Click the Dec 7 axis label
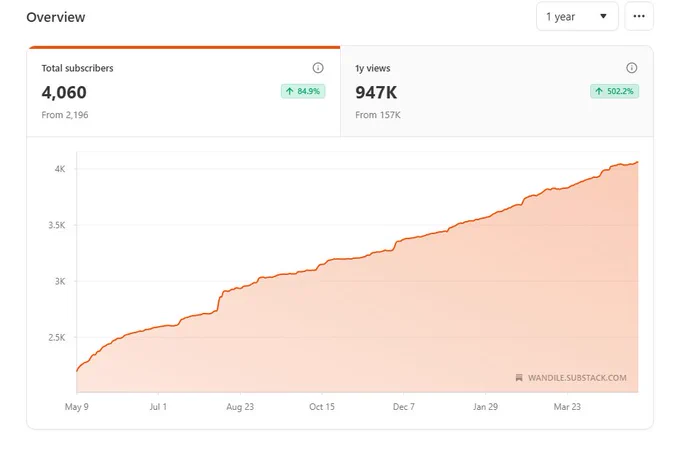680x450 pixels. 404,407
